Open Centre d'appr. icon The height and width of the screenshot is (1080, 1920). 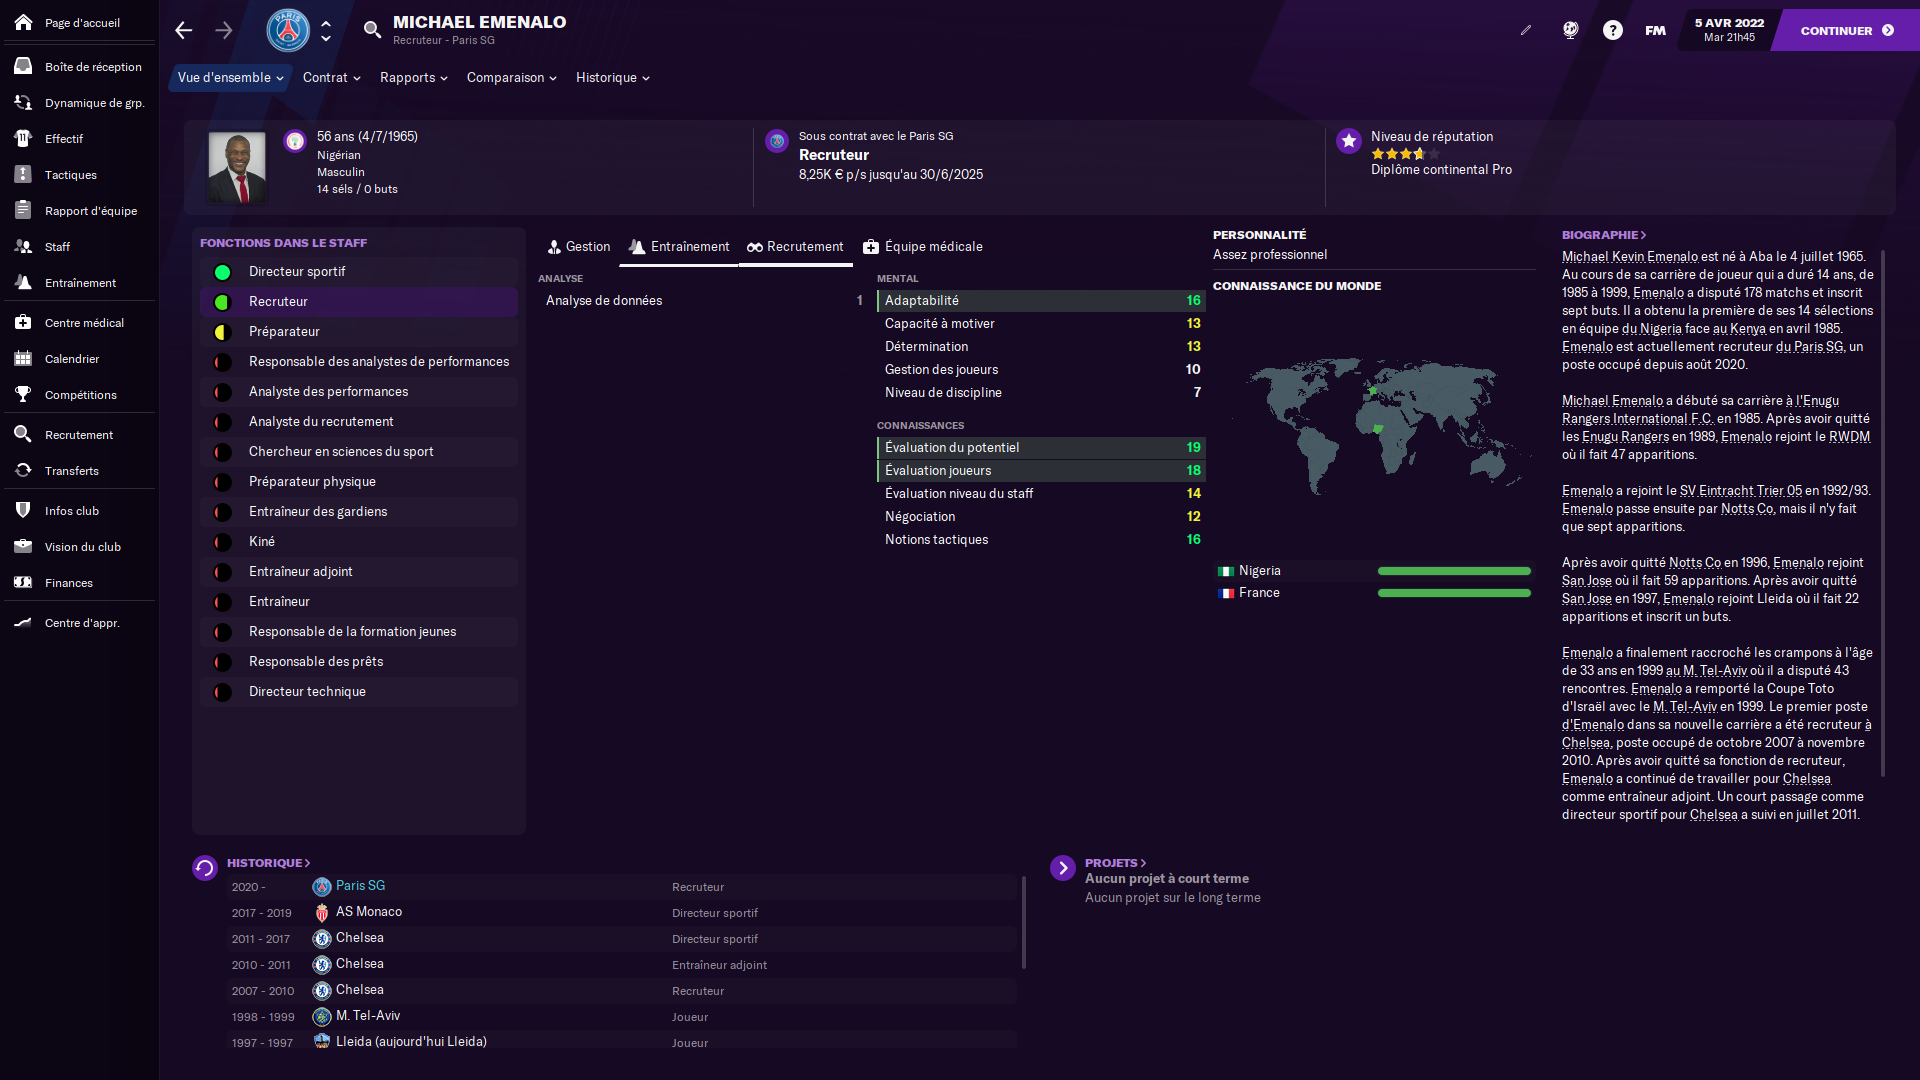23,622
